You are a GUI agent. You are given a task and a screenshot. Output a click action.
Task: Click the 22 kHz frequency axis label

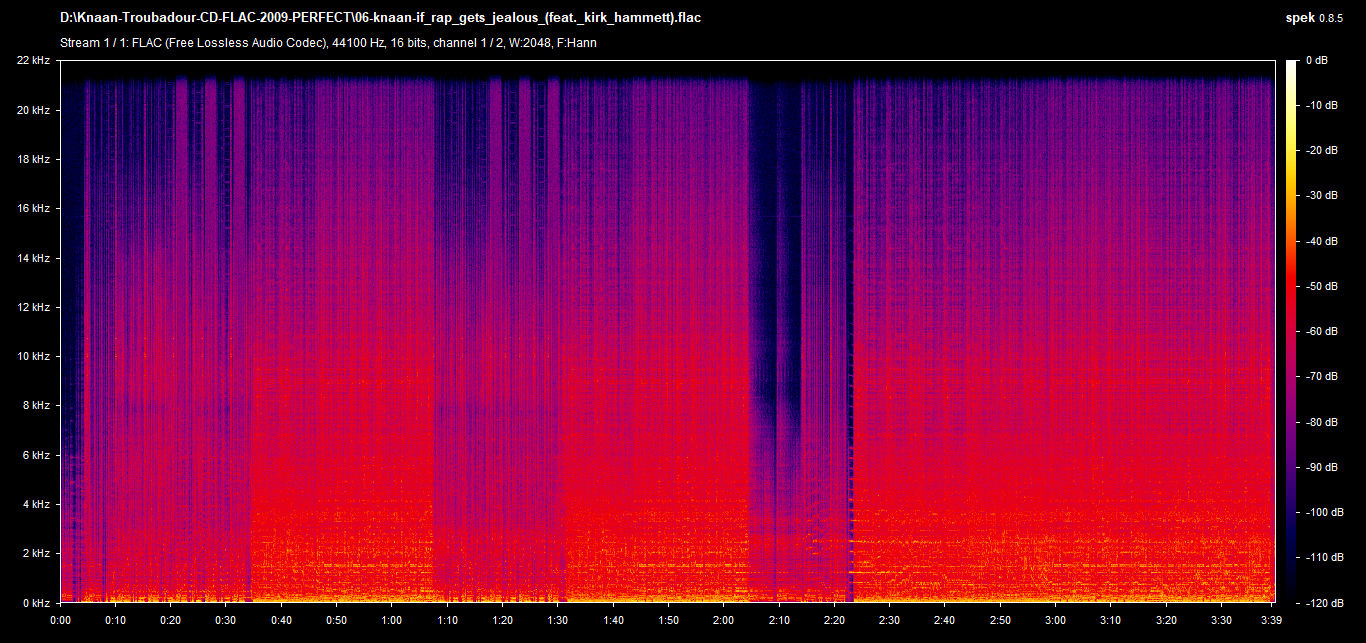(33, 61)
